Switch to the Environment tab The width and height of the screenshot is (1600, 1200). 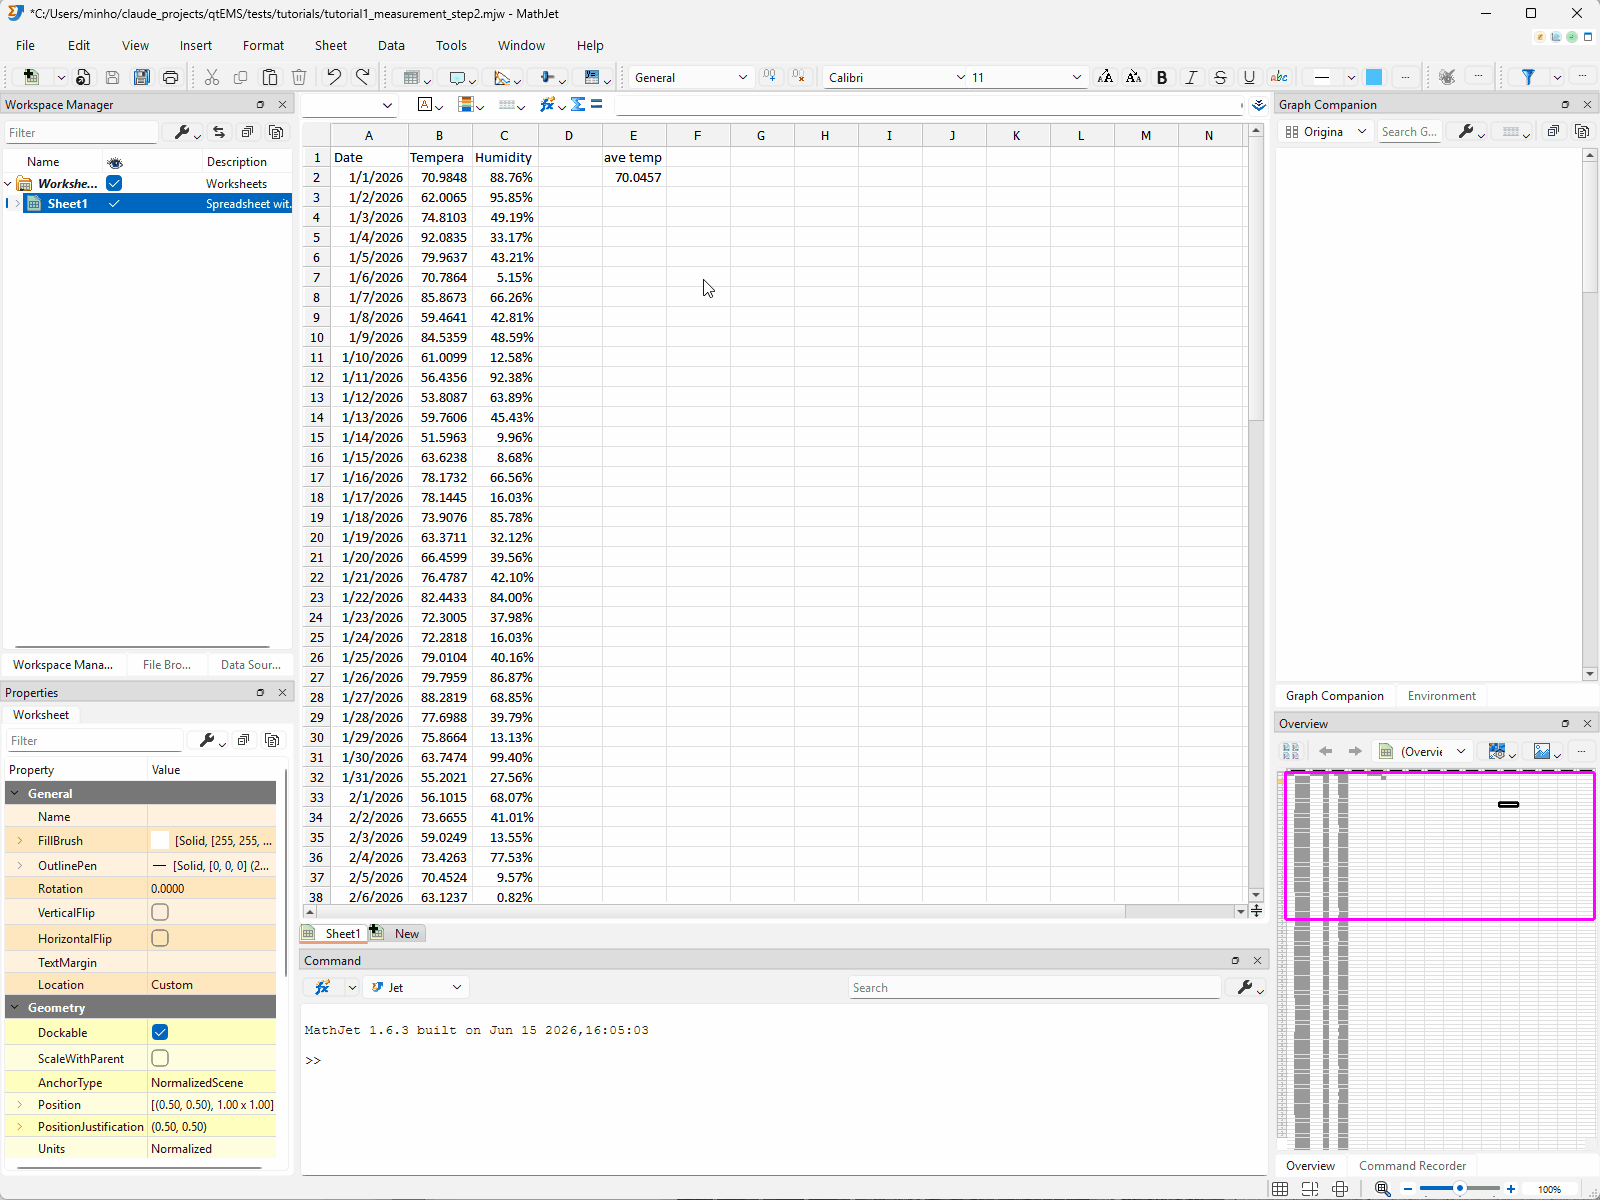[x=1441, y=696]
